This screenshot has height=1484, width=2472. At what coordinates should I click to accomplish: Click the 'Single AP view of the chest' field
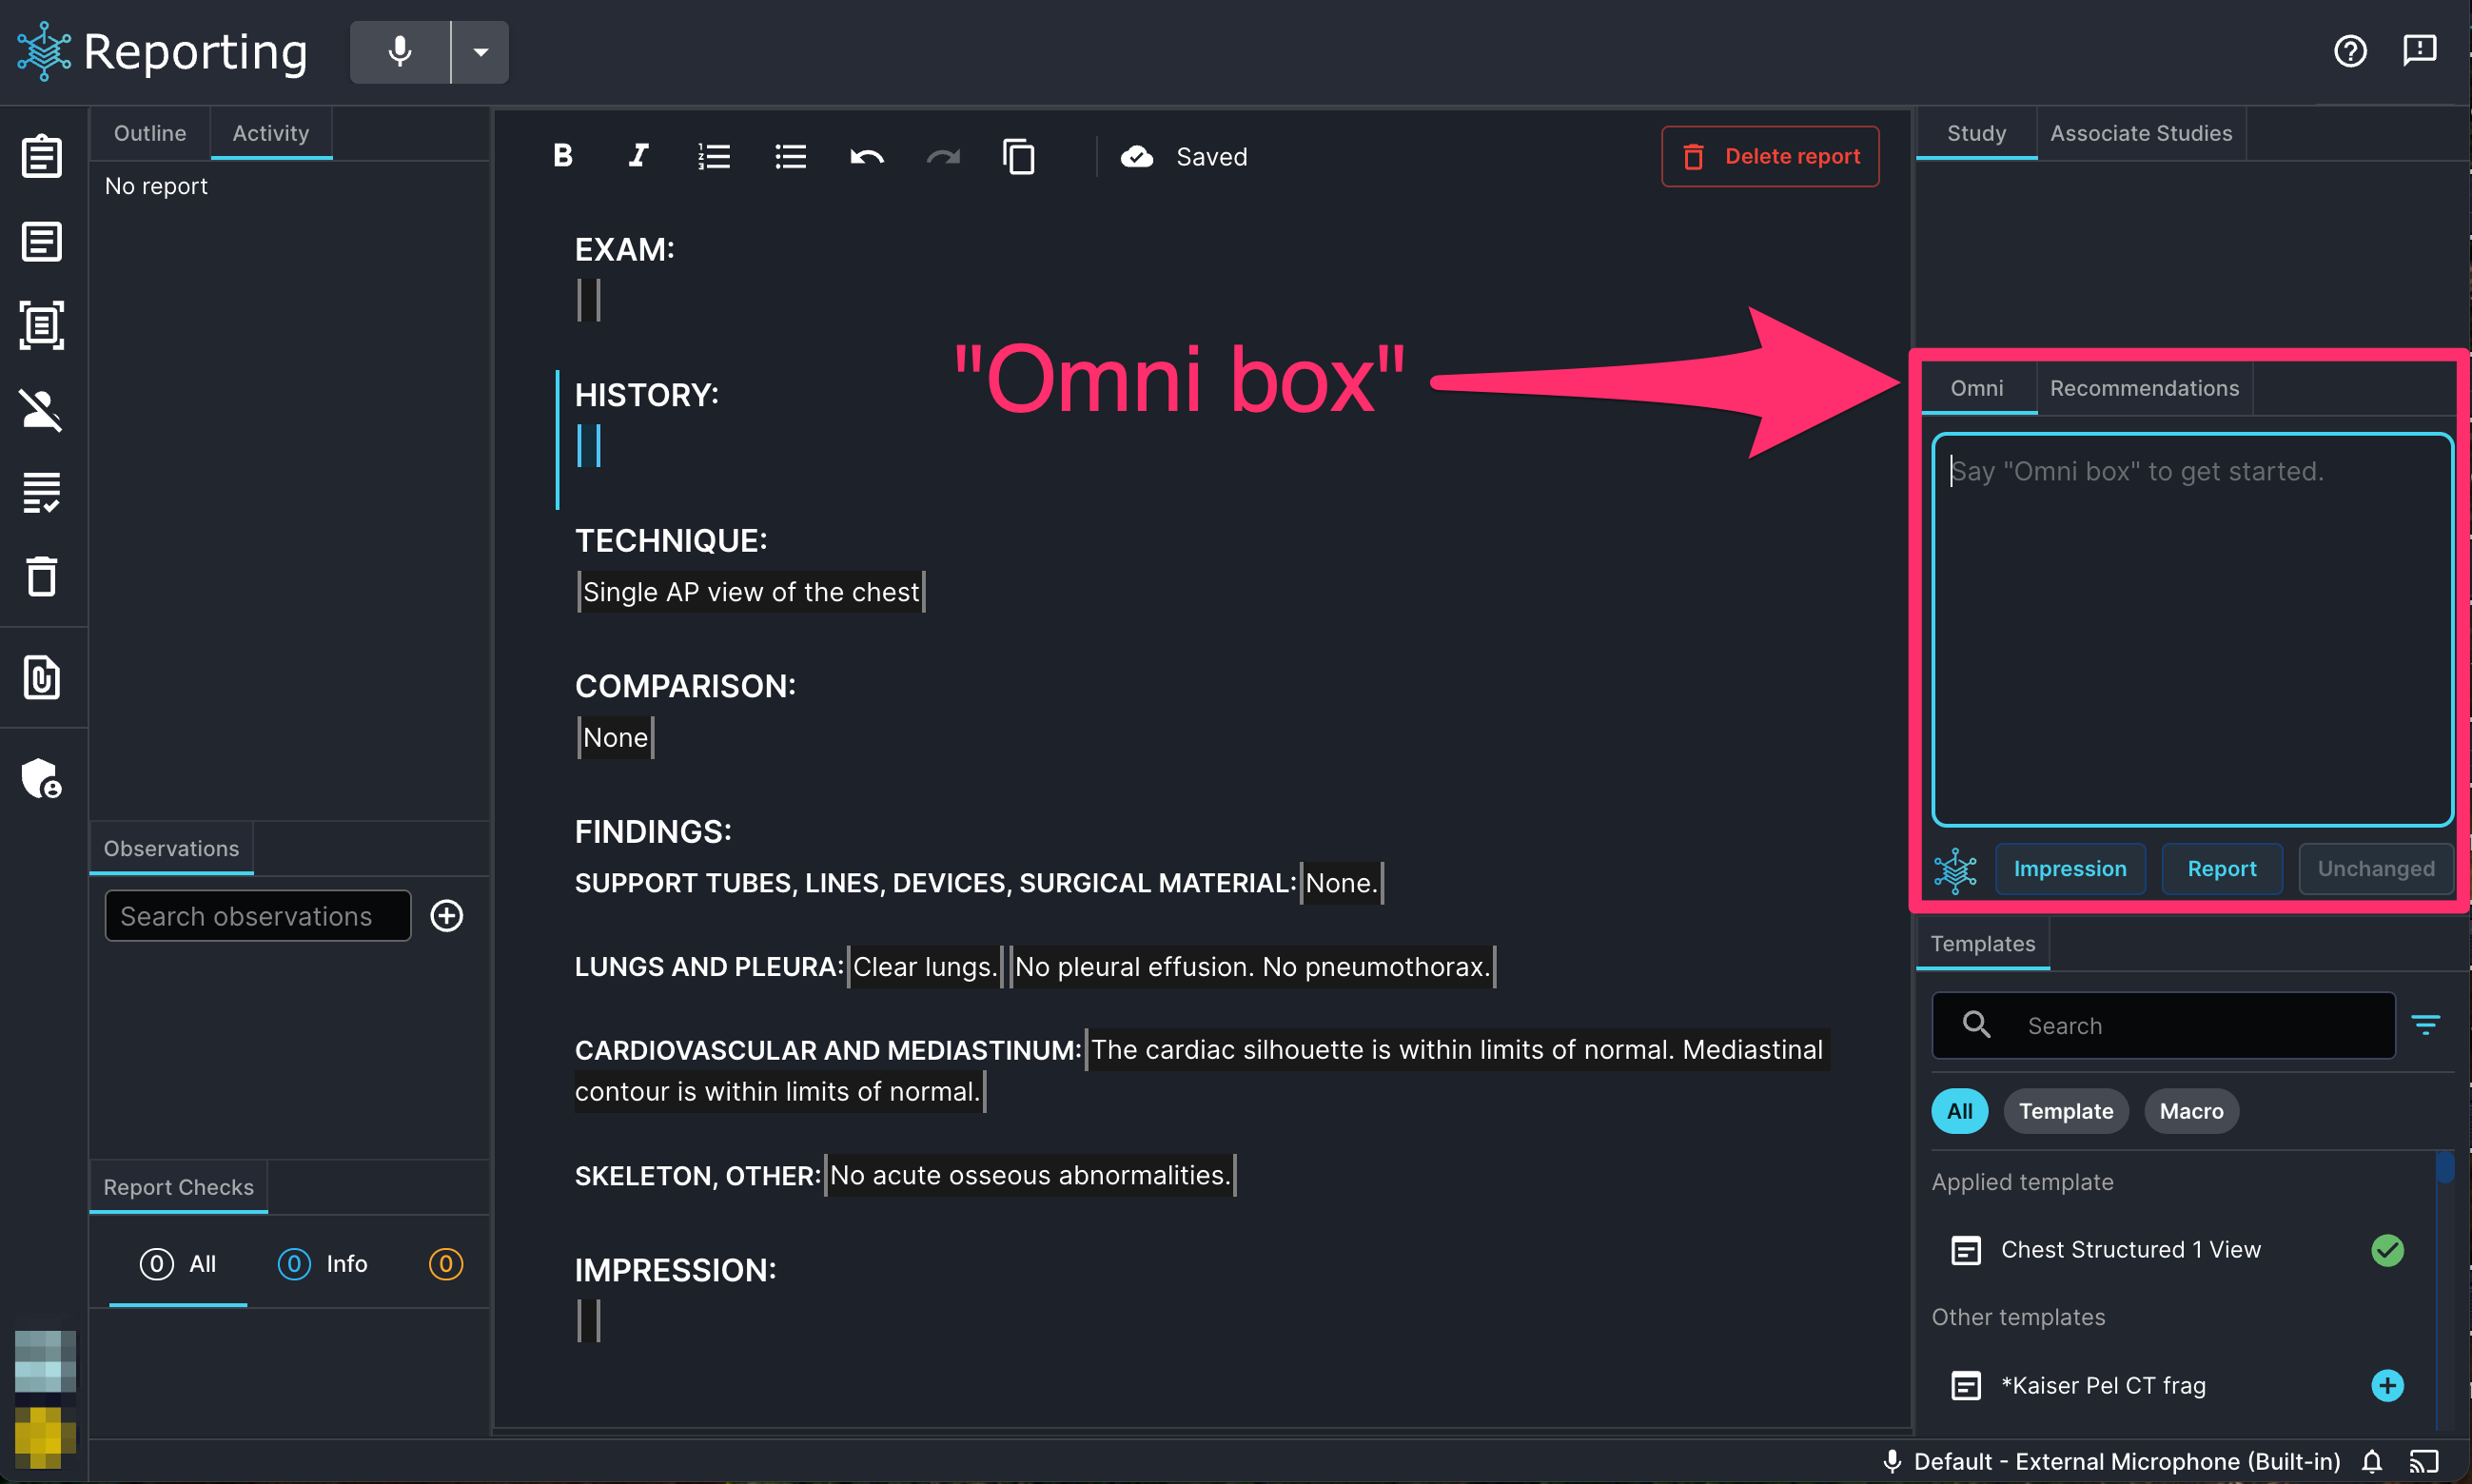(751, 592)
